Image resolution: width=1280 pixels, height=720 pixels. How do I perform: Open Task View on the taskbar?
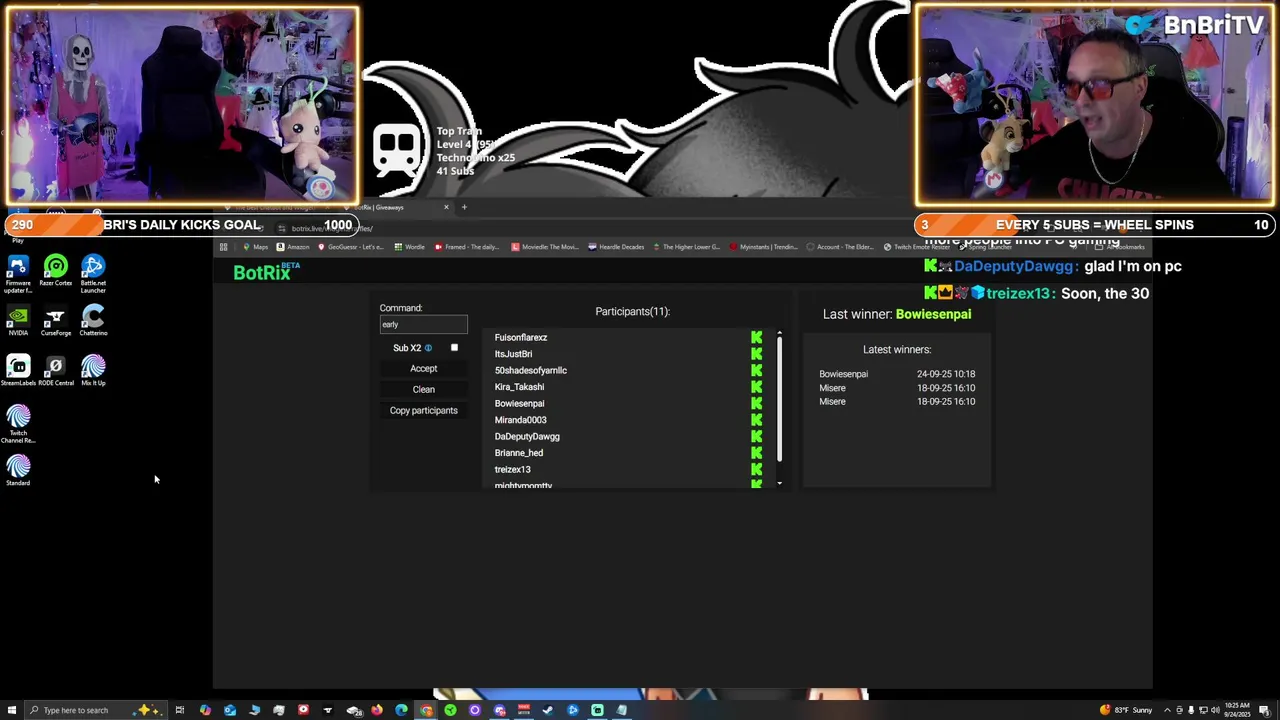tap(180, 710)
